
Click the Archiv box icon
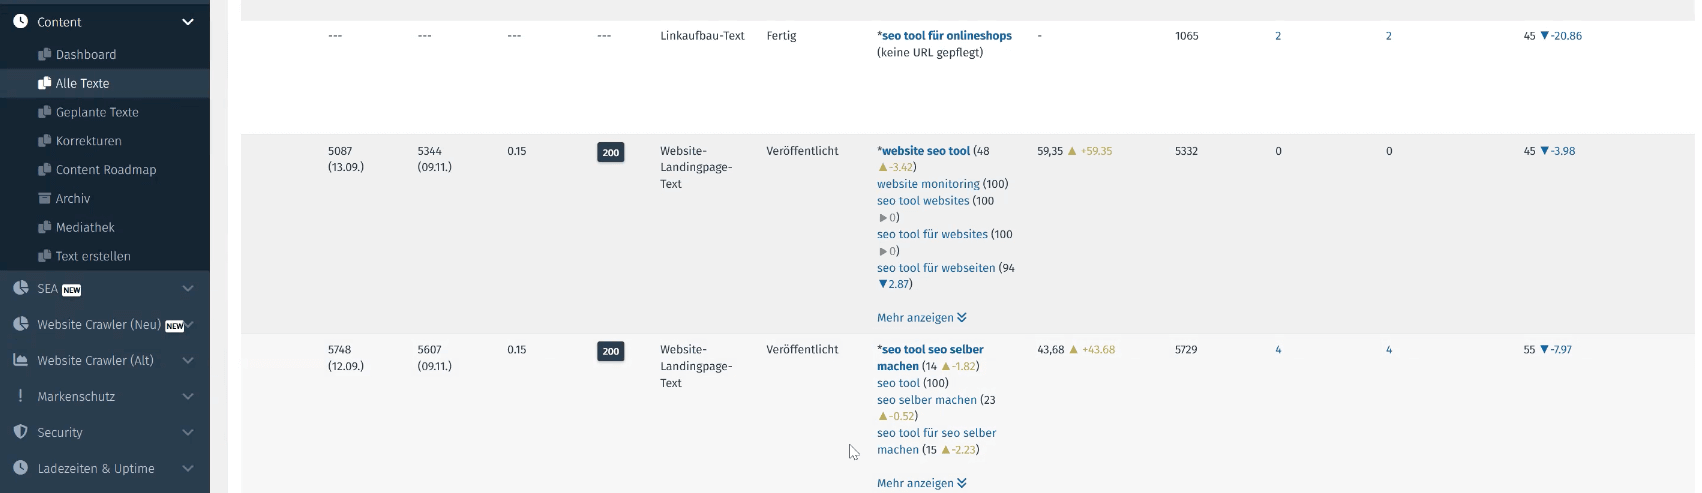tap(44, 198)
